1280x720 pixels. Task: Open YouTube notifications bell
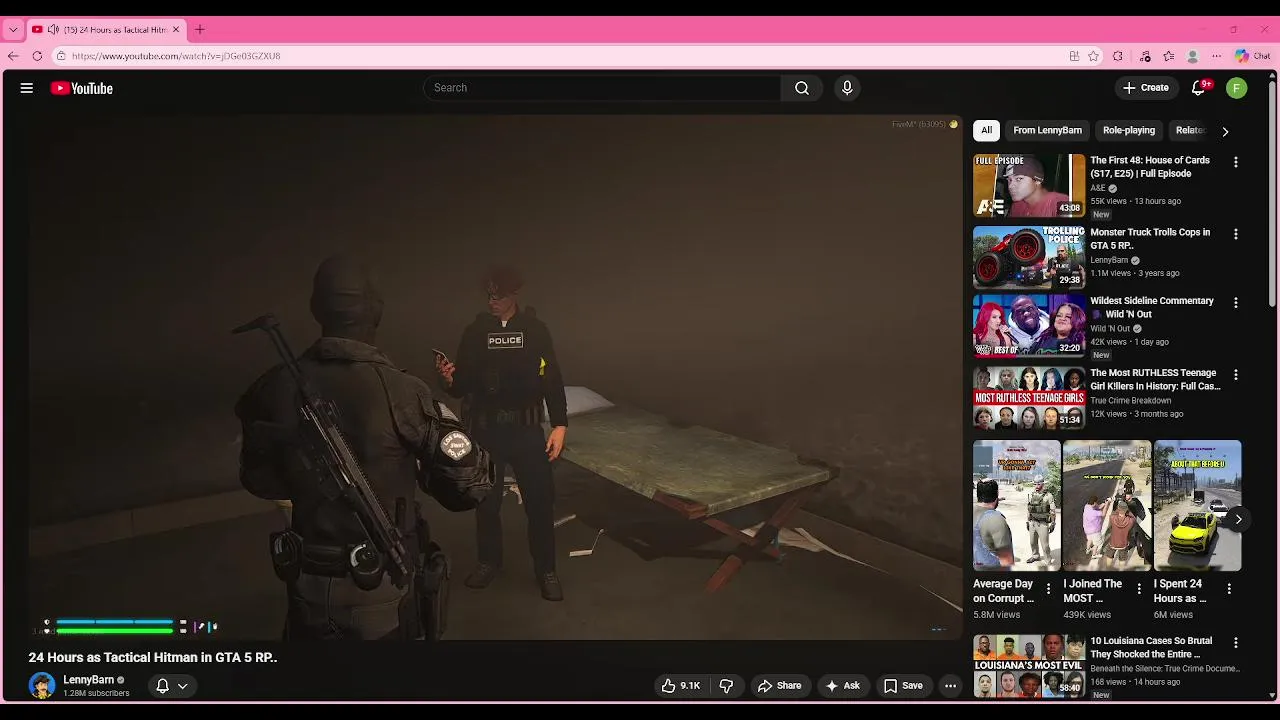coord(1199,88)
